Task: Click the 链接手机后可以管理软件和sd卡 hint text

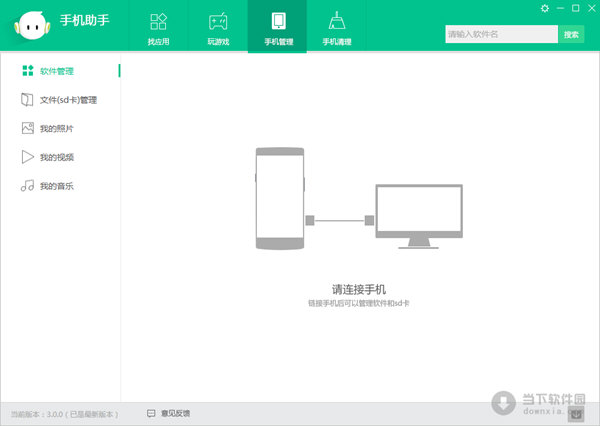Action: tap(359, 303)
